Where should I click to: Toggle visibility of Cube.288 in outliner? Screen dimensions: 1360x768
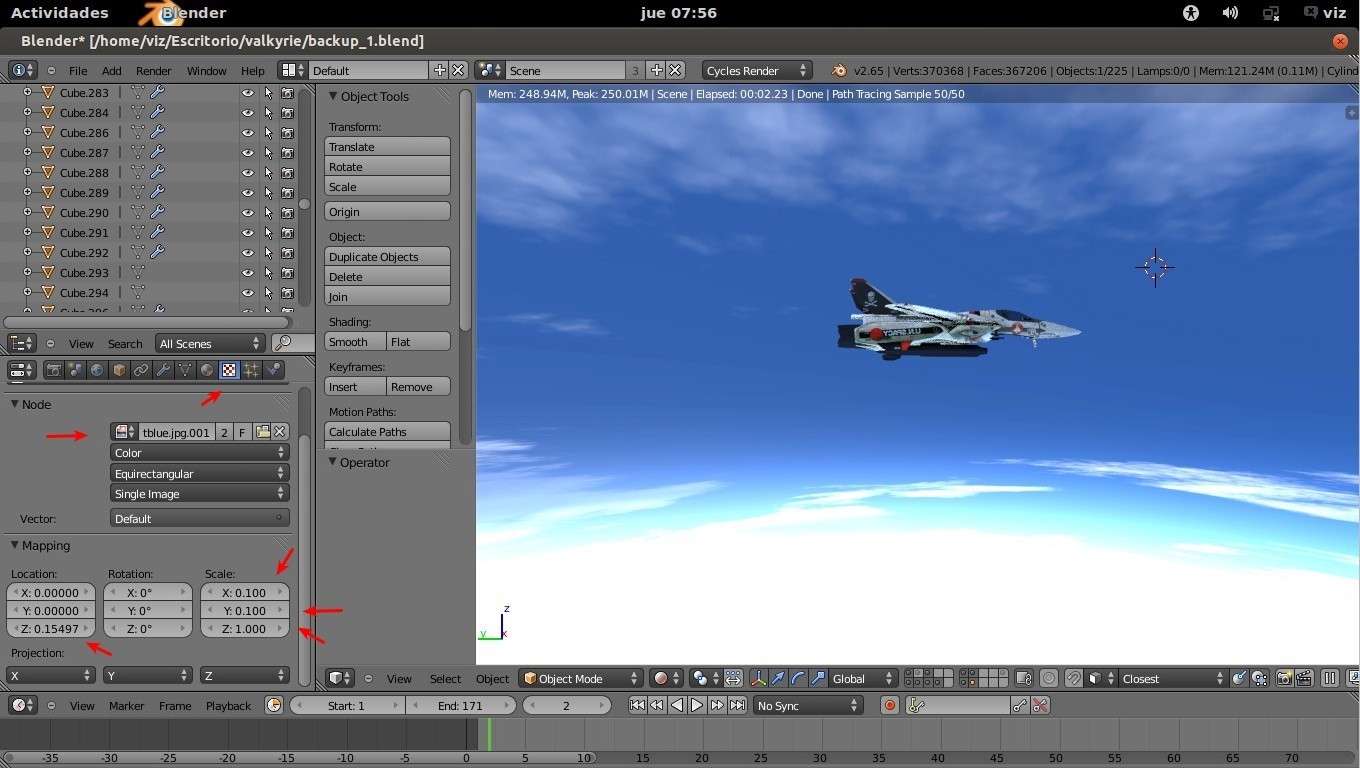click(248, 172)
